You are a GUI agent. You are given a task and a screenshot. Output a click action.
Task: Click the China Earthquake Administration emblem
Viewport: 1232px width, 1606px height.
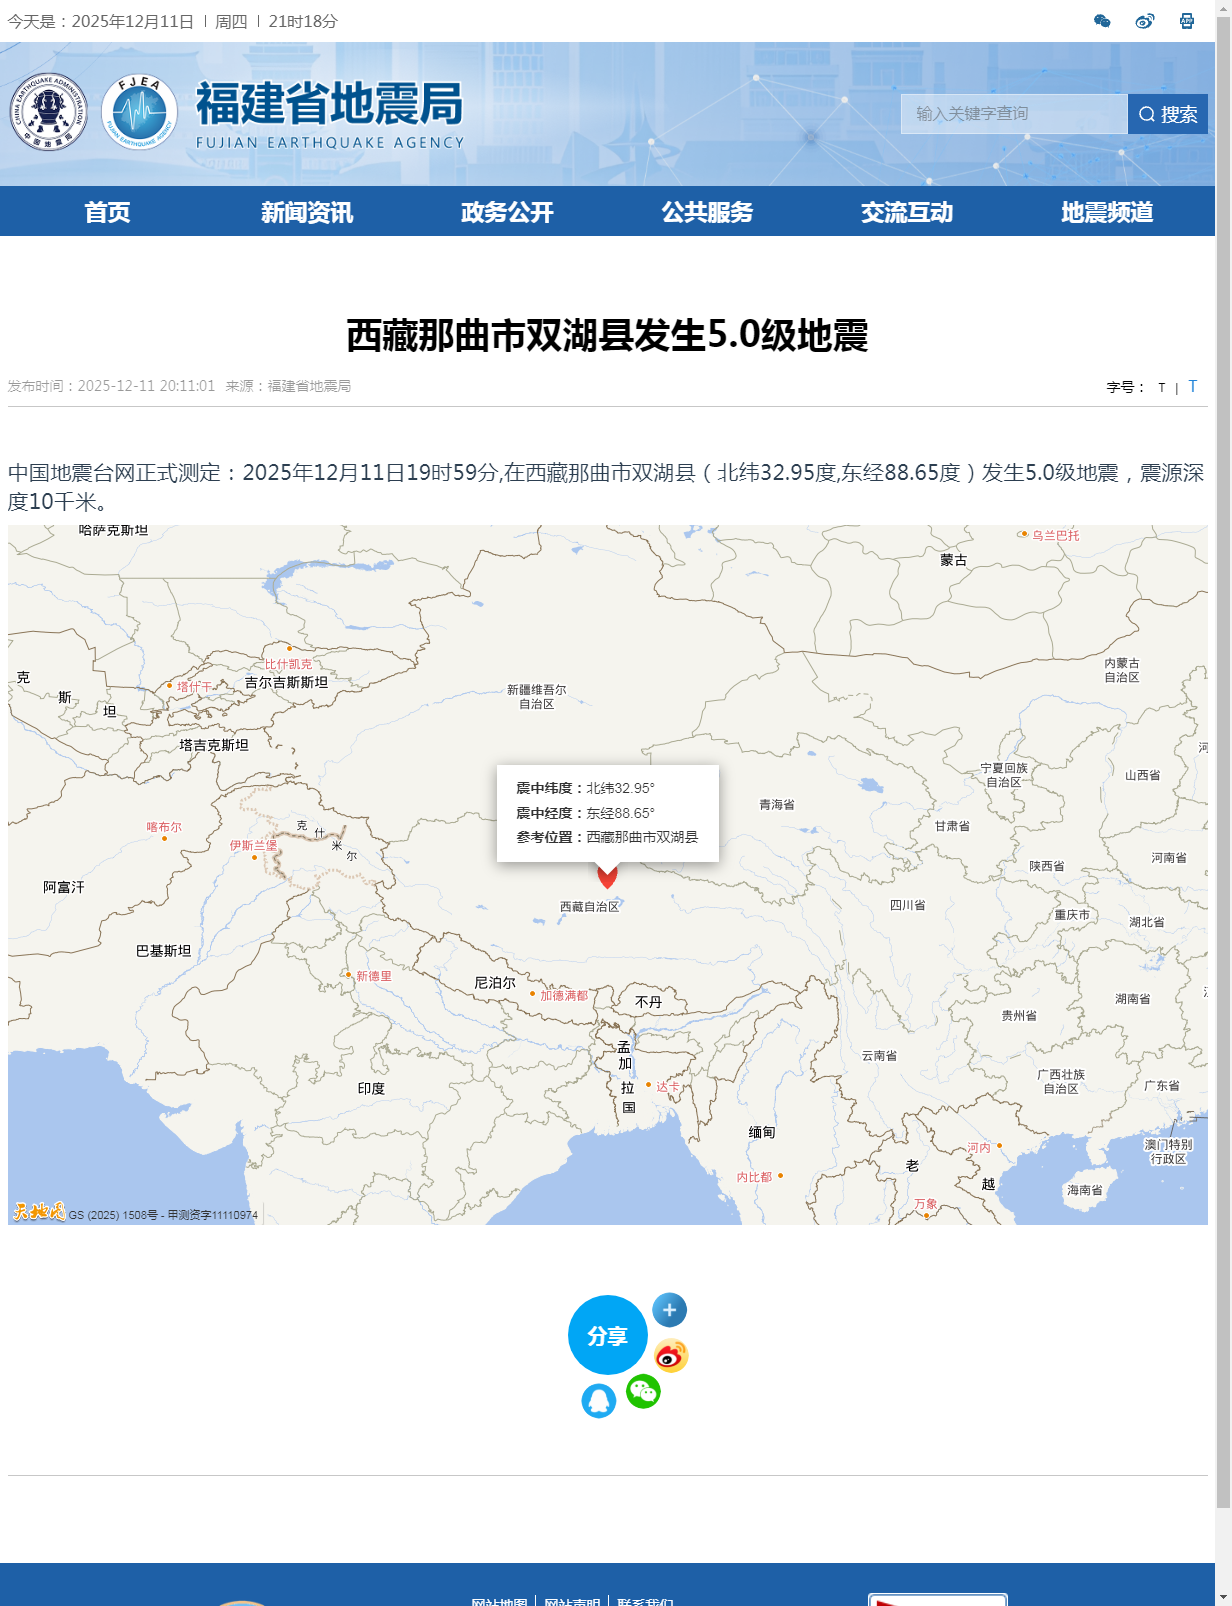pyautogui.click(x=49, y=112)
